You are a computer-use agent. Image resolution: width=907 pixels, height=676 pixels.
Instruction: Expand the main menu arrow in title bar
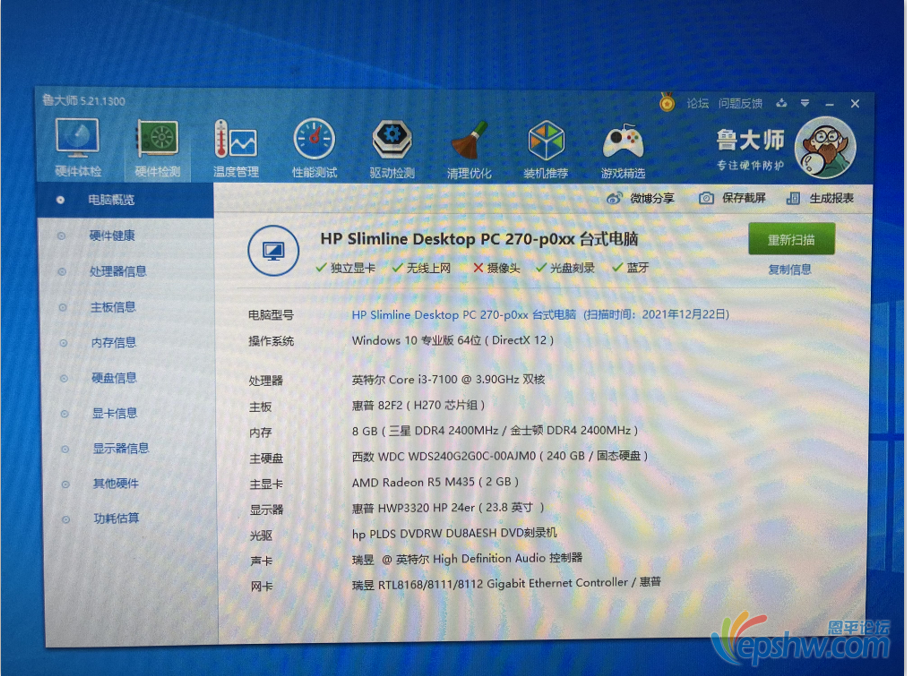click(805, 103)
